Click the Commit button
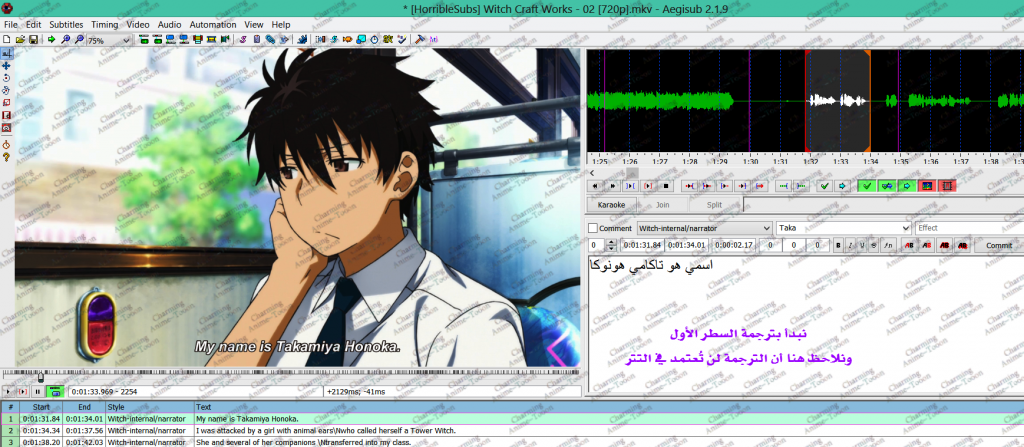1024x447 pixels. pyautogui.click(x=998, y=244)
